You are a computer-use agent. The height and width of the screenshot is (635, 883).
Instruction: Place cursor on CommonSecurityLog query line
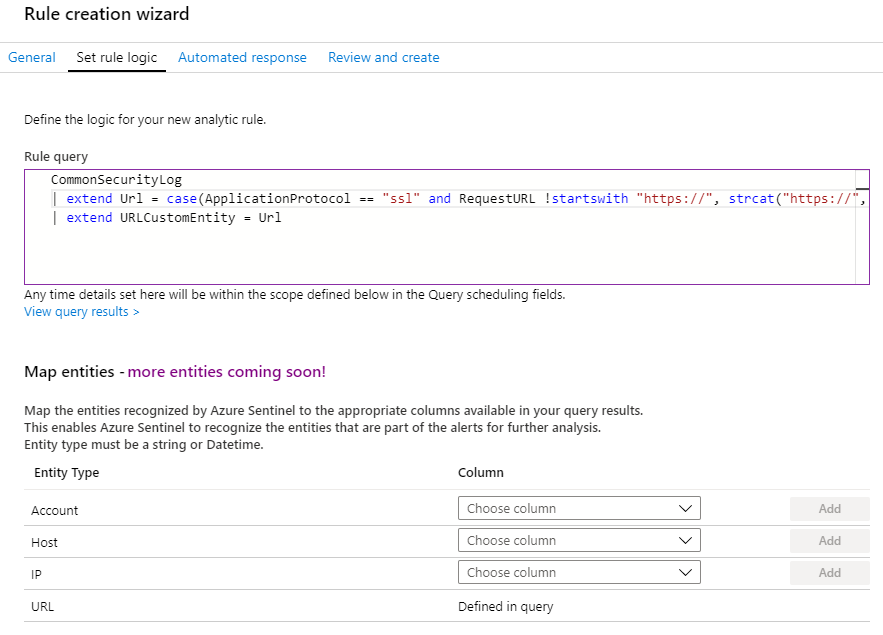coord(116,180)
